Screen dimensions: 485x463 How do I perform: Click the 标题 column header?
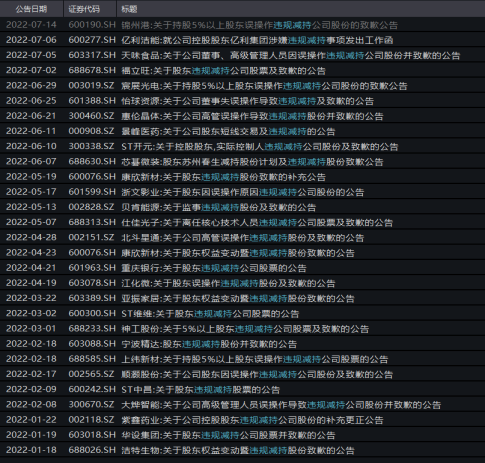point(129,9)
